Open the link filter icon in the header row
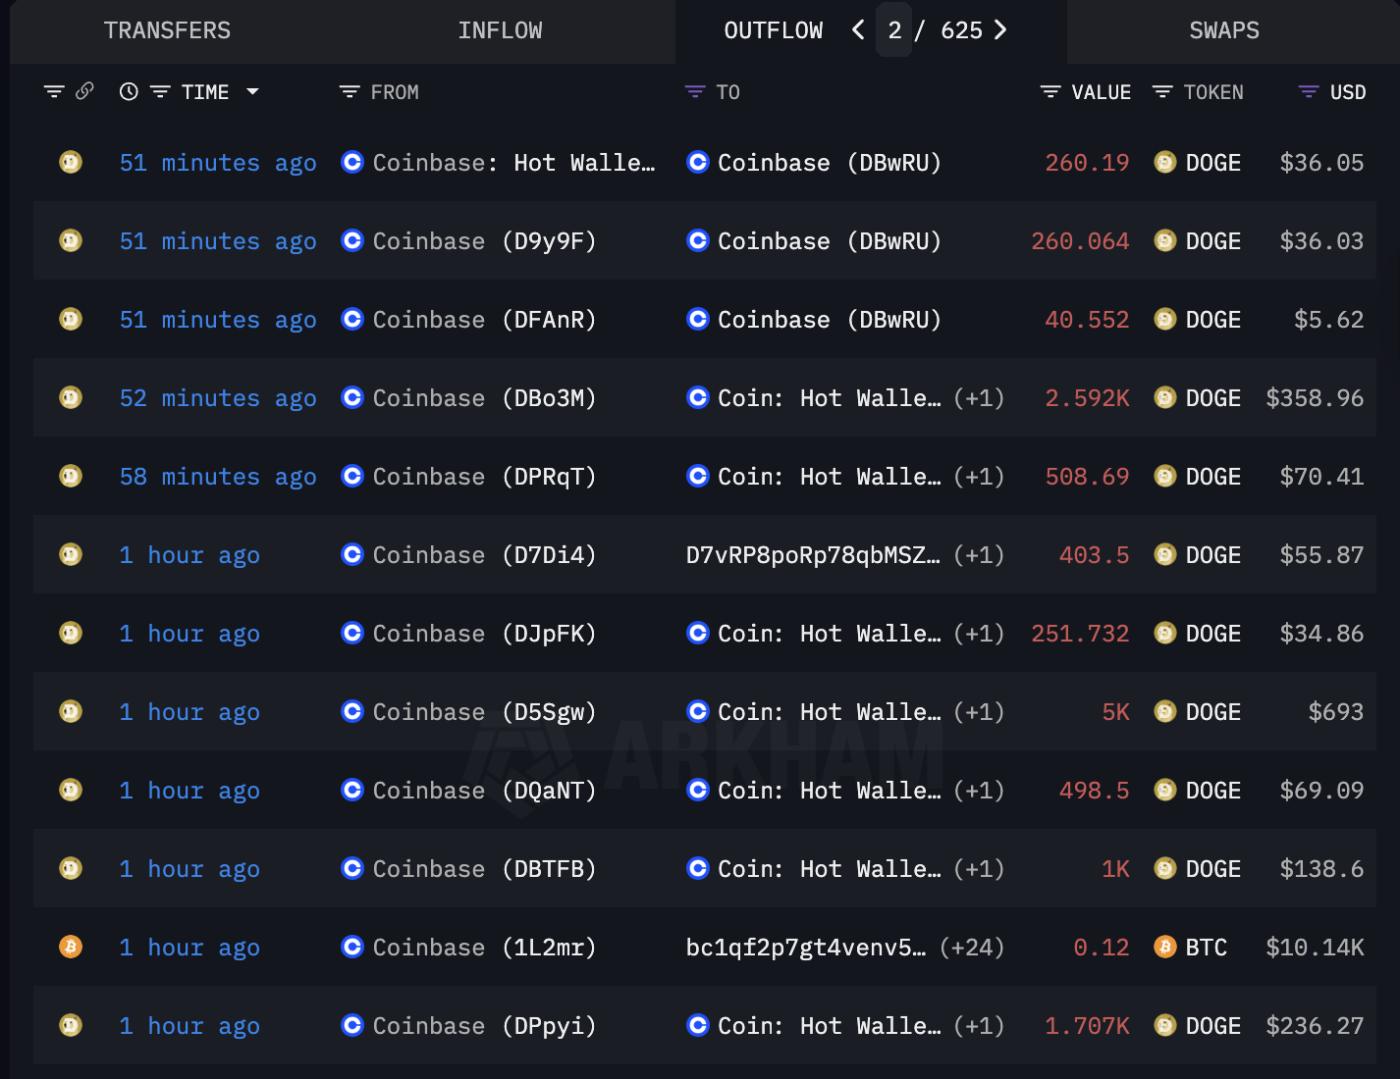This screenshot has width=1400, height=1079. 82,91
